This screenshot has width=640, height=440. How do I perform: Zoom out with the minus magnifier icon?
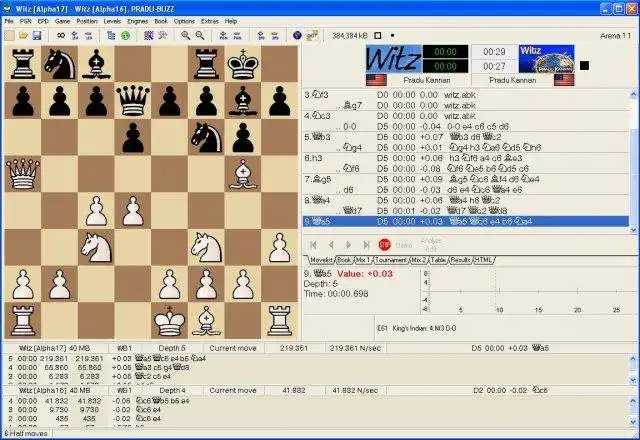(x=200, y=36)
